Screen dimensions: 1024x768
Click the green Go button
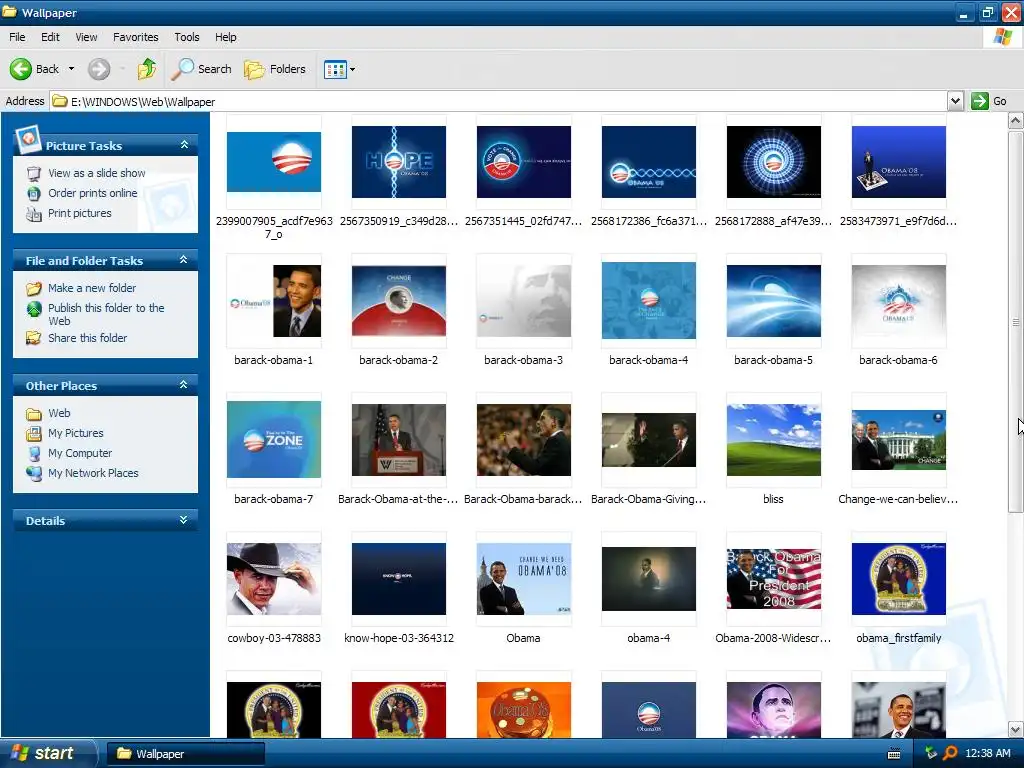pyautogui.click(x=989, y=101)
